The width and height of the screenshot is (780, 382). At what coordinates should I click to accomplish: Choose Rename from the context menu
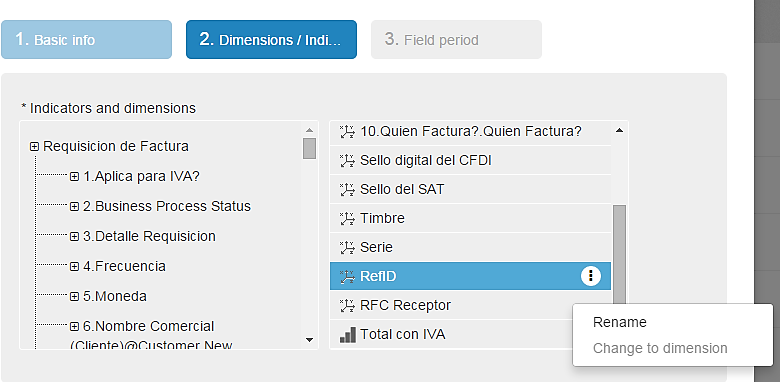pos(619,322)
